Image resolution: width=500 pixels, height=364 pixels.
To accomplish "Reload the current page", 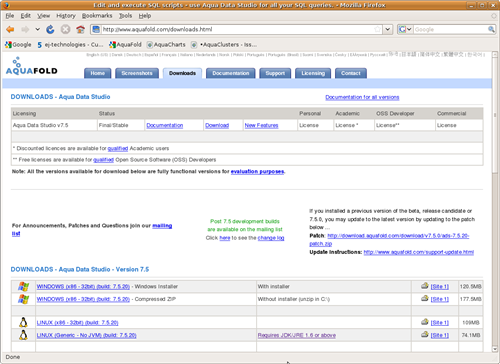I will tap(50, 29).
